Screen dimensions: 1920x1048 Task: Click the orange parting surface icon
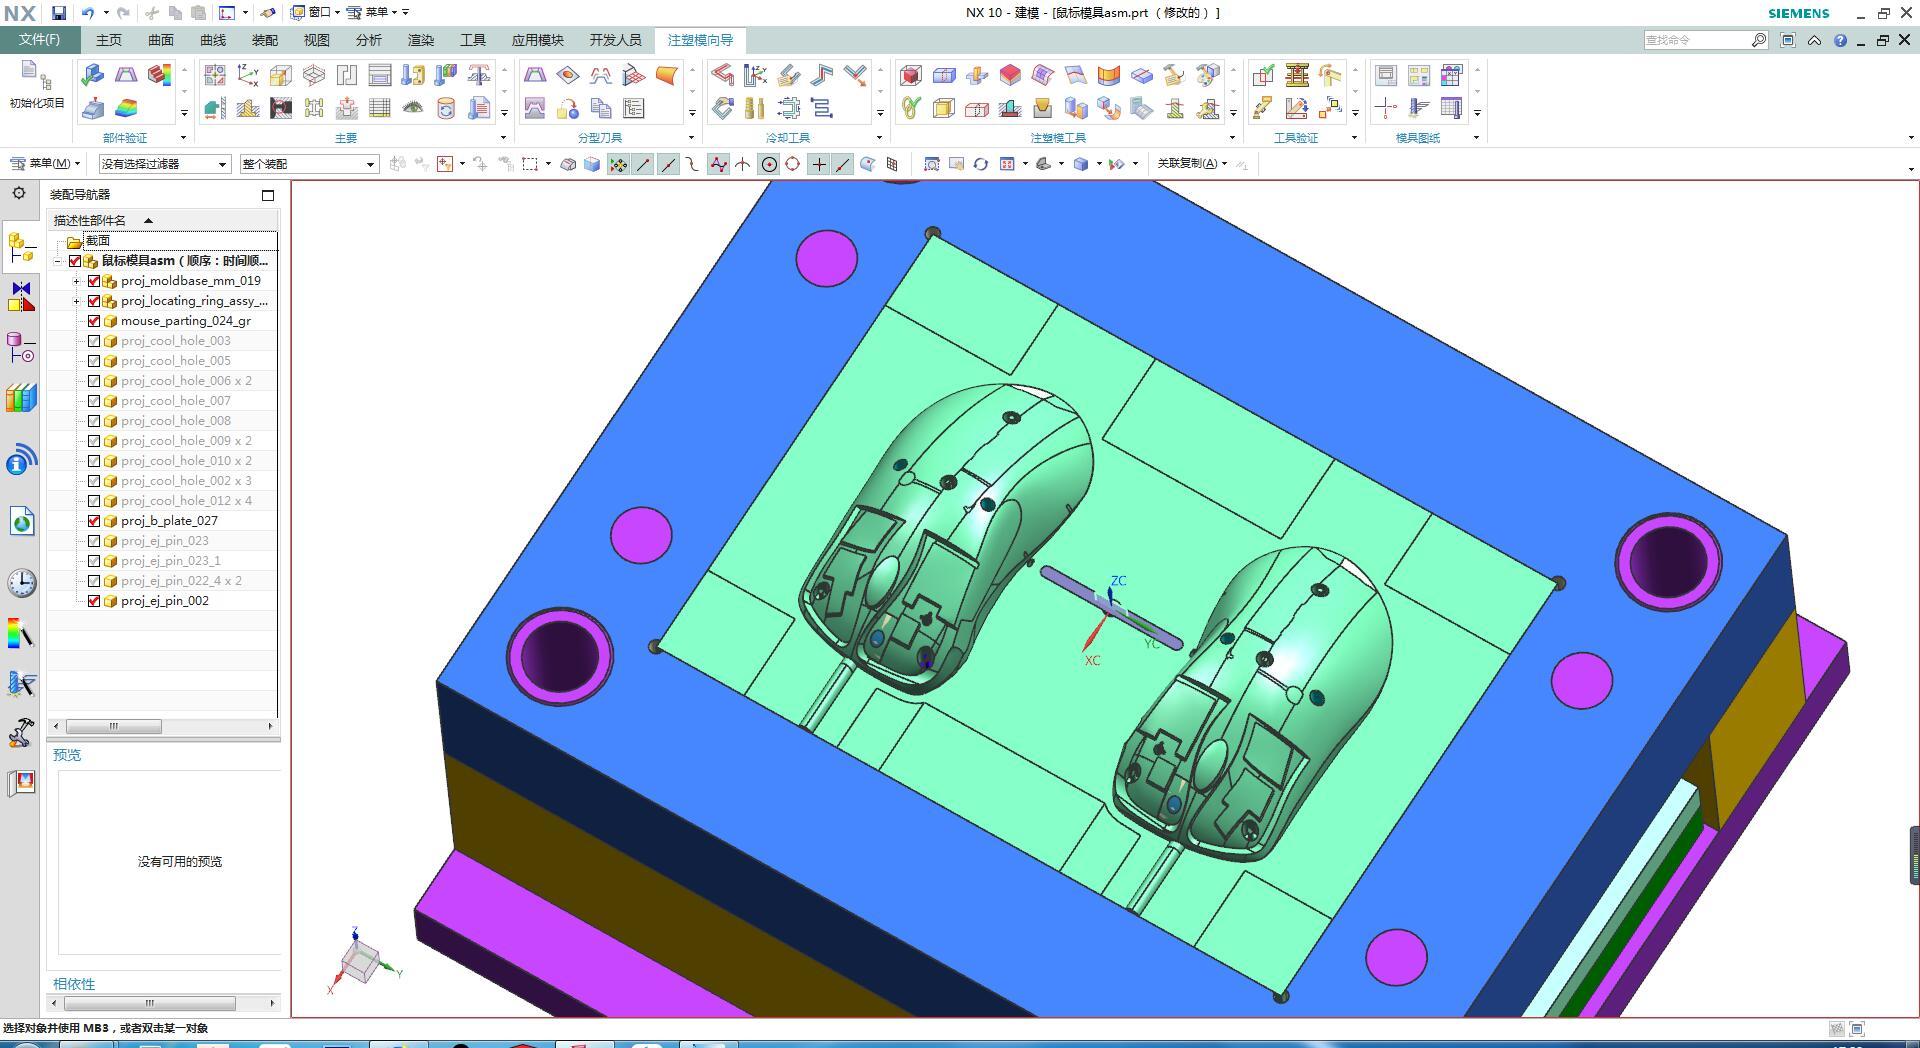coord(667,75)
